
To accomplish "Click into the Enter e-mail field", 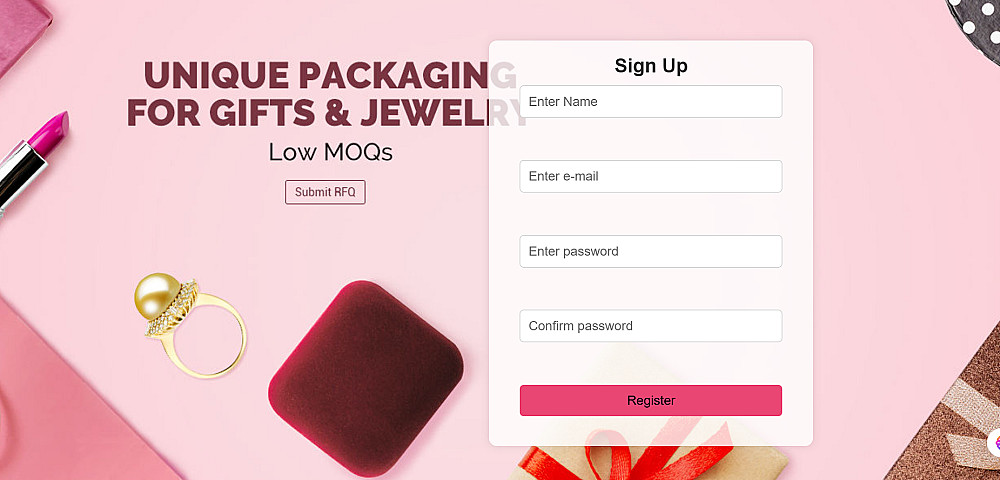I will coord(650,177).
